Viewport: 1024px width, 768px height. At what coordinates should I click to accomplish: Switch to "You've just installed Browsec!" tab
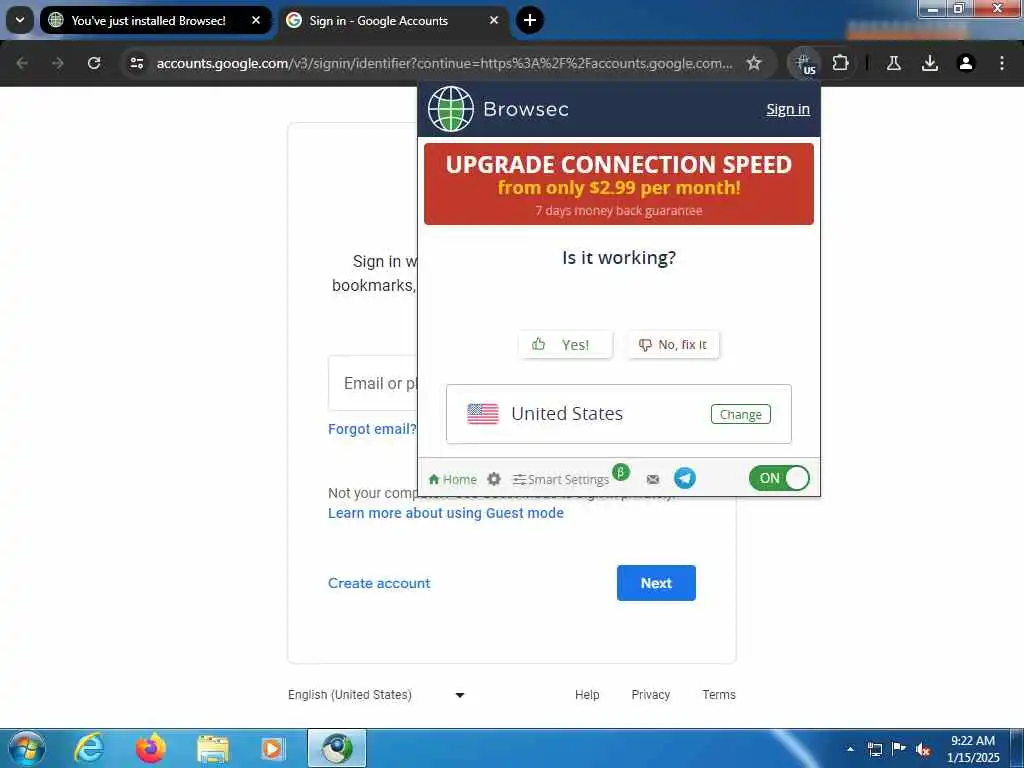148,20
